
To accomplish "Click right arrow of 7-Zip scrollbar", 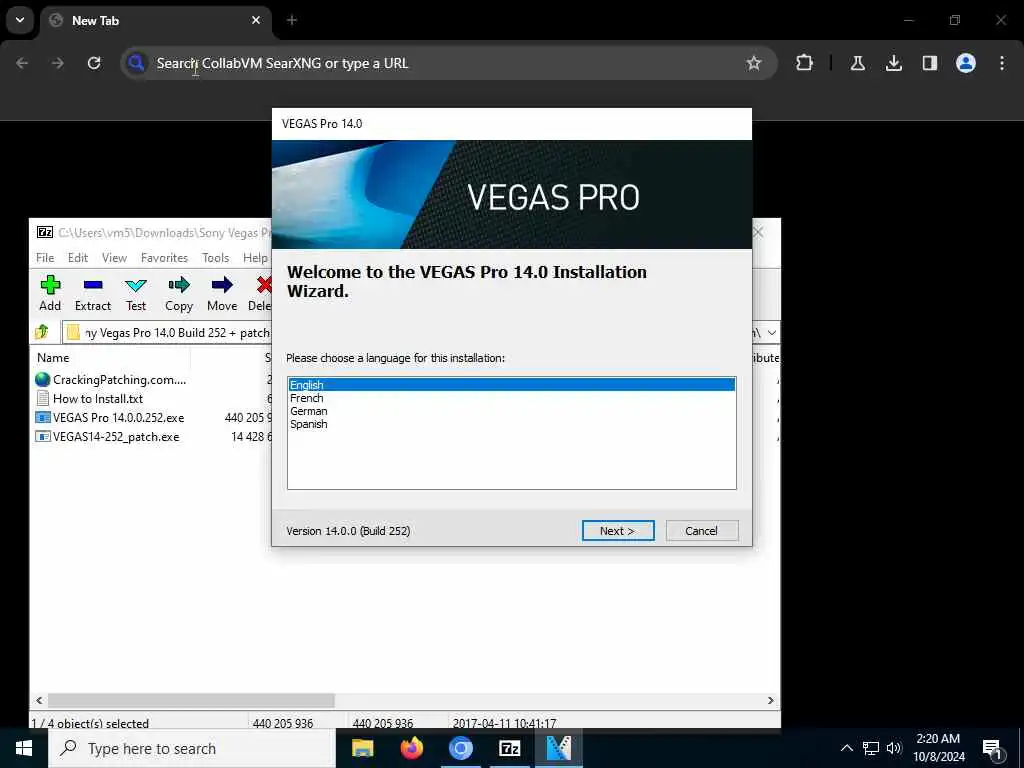I will coord(771,700).
